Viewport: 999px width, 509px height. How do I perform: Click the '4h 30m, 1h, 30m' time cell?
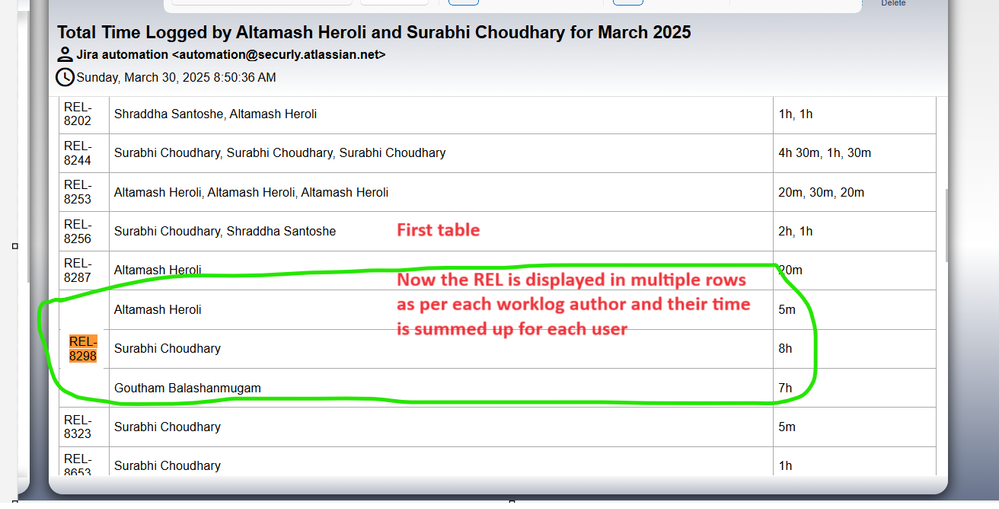tap(854, 153)
